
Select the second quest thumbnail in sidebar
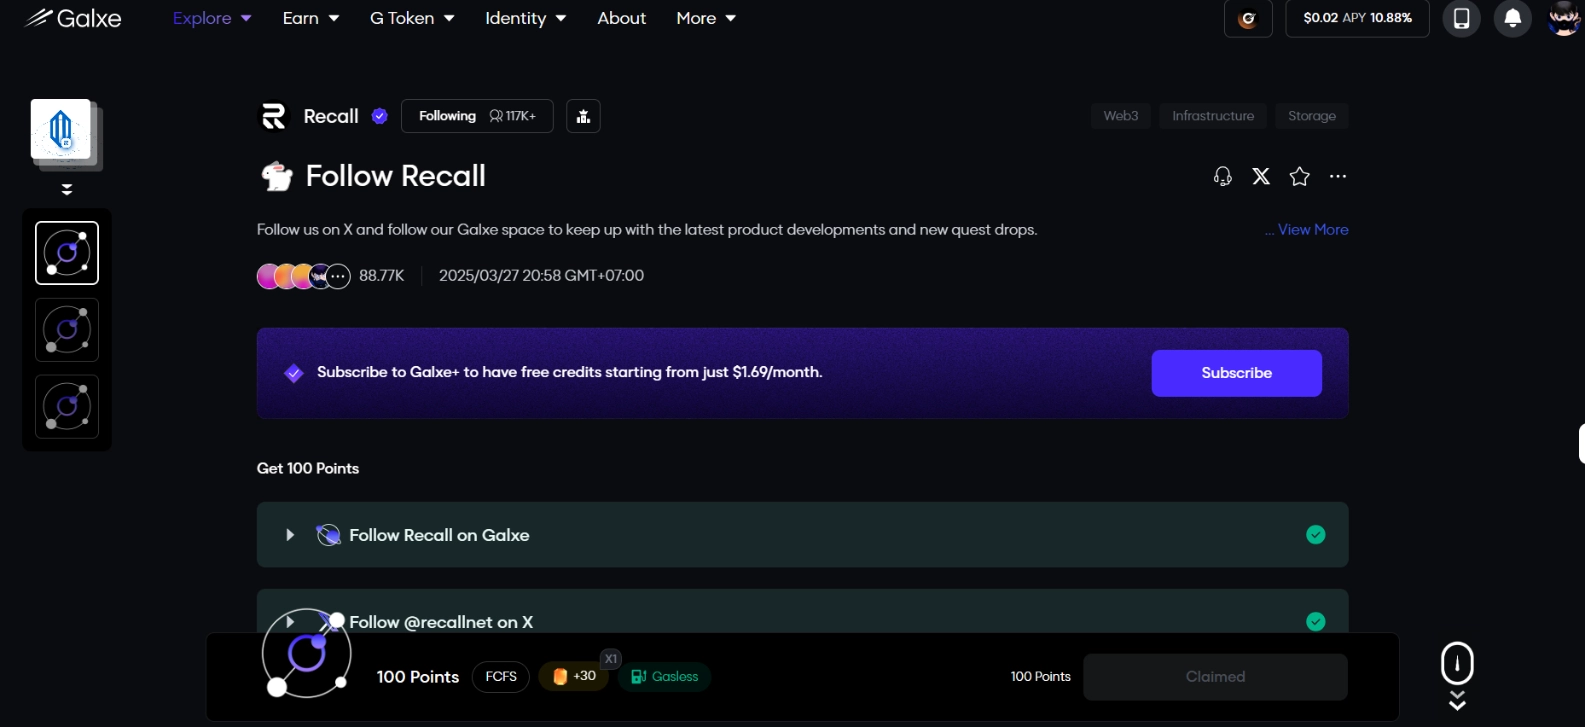point(67,330)
